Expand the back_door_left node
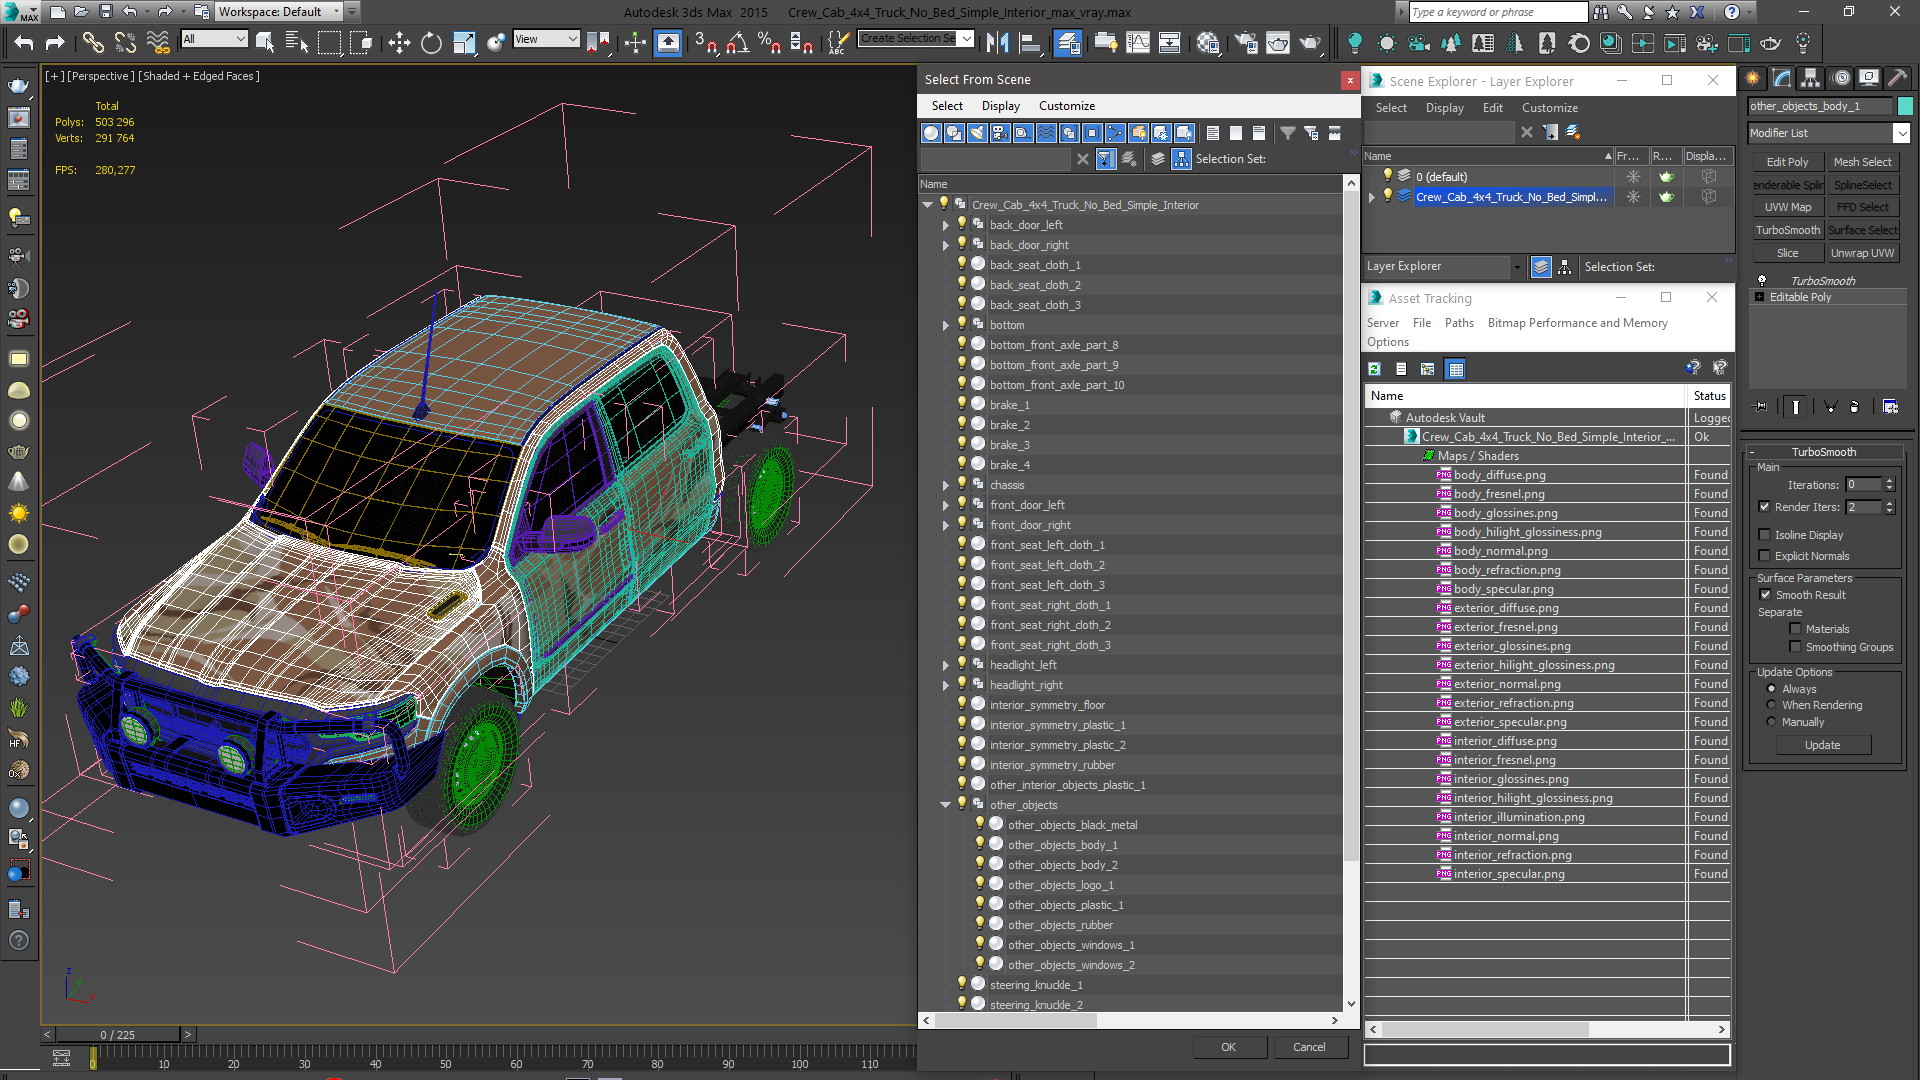 pyautogui.click(x=946, y=225)
